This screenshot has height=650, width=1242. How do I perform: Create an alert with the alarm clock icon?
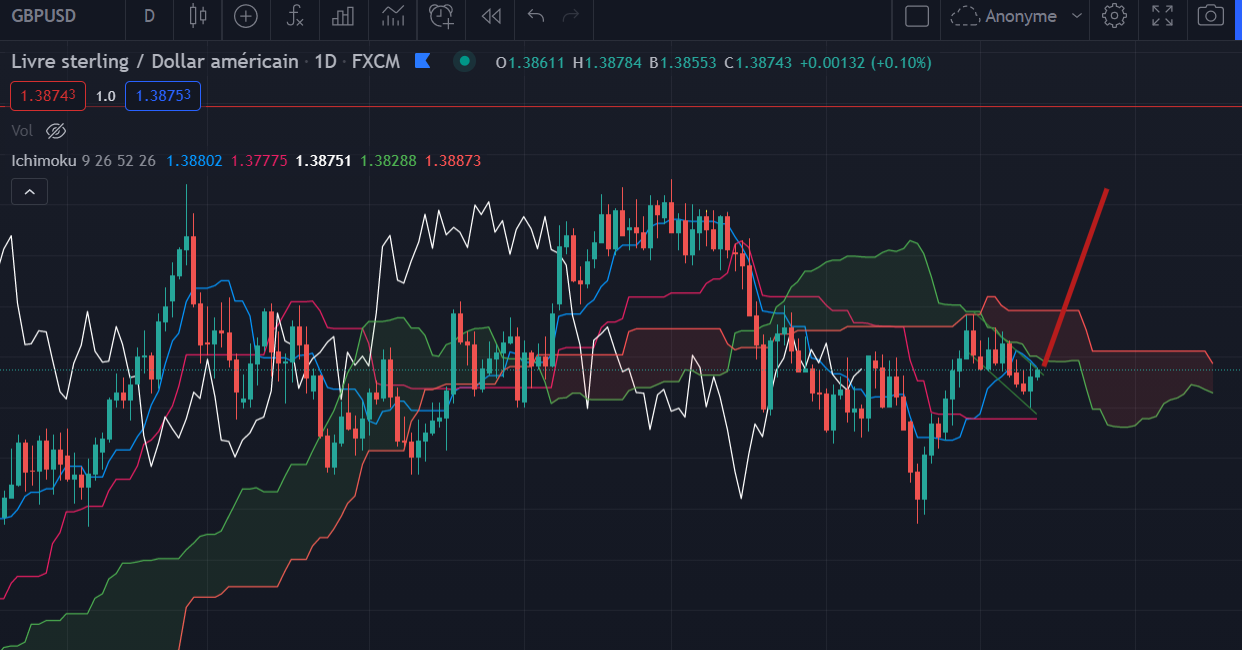tap(441, 16)
